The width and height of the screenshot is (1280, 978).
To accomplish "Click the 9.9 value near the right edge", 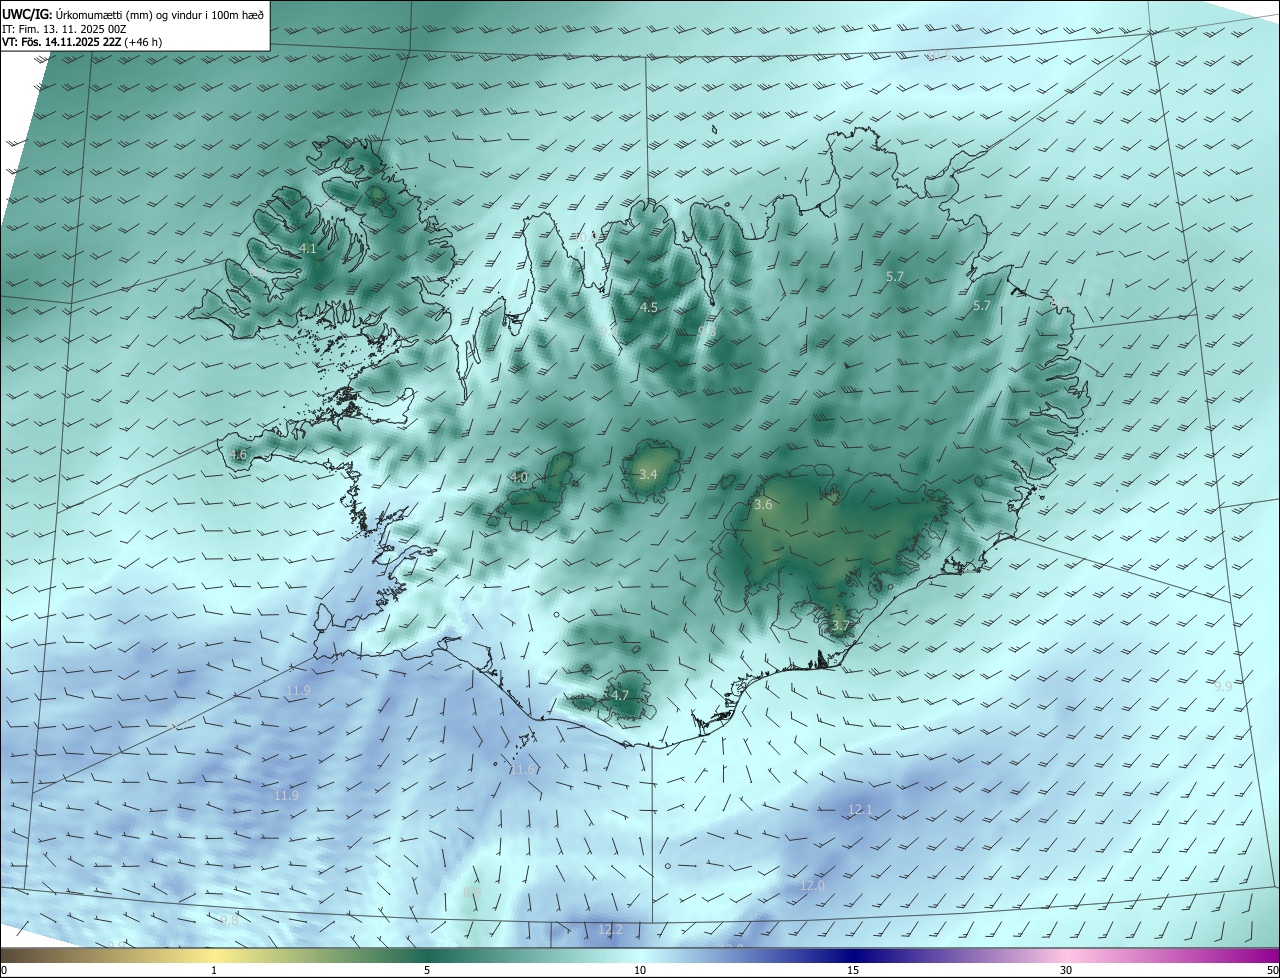I will tap(1223, 686).
